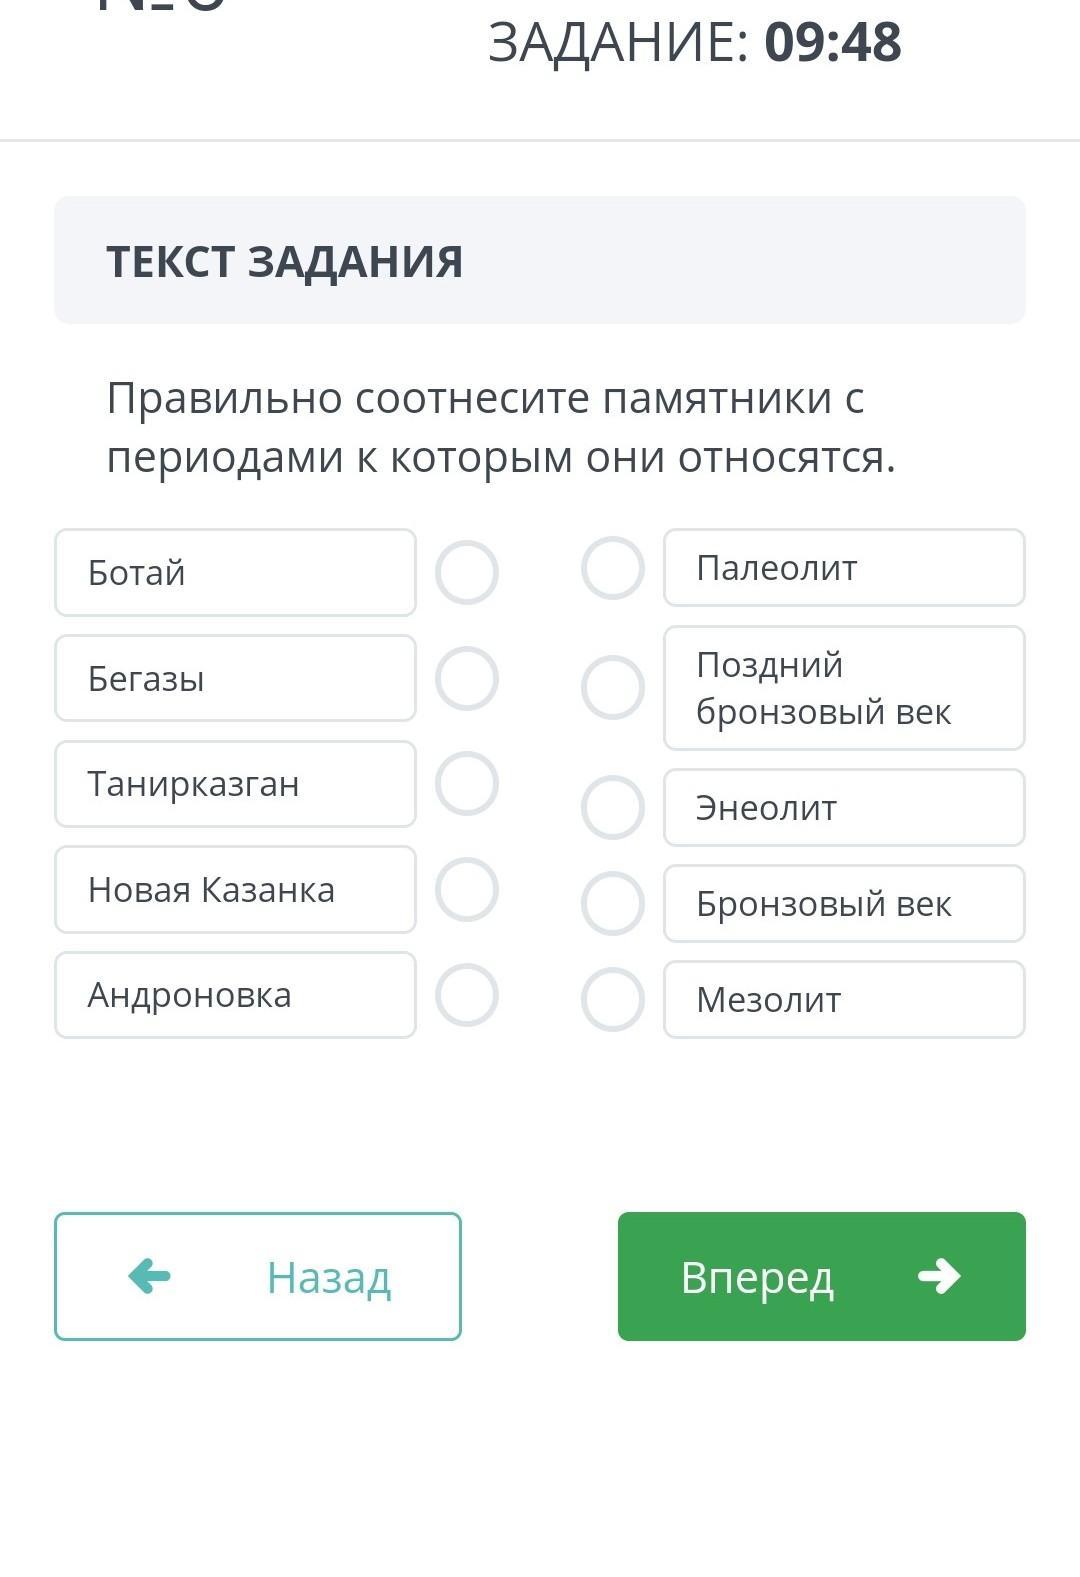
Task: Select the radio circle next to Андроновка
Action: pos(467,995)
